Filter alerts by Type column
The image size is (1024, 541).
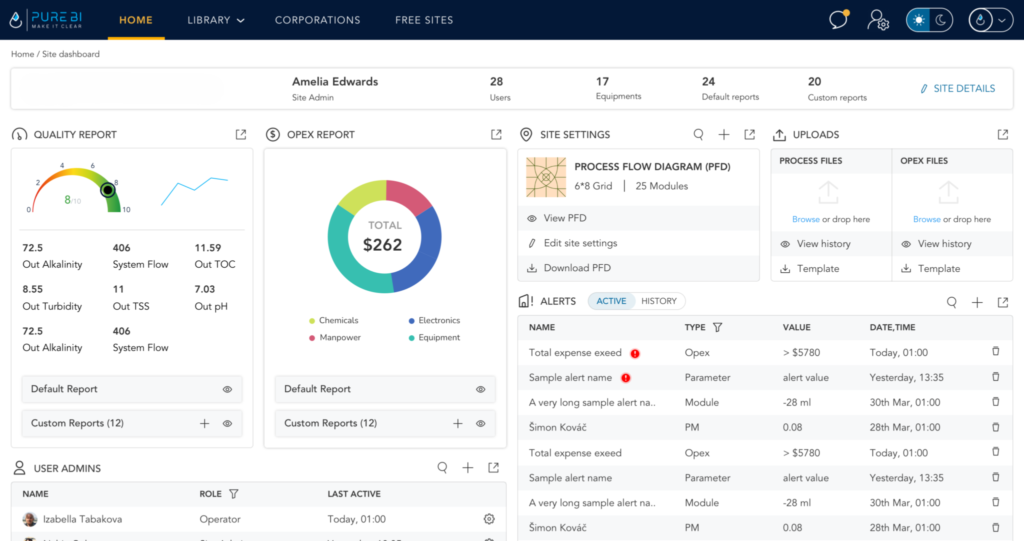pos(717,327)
